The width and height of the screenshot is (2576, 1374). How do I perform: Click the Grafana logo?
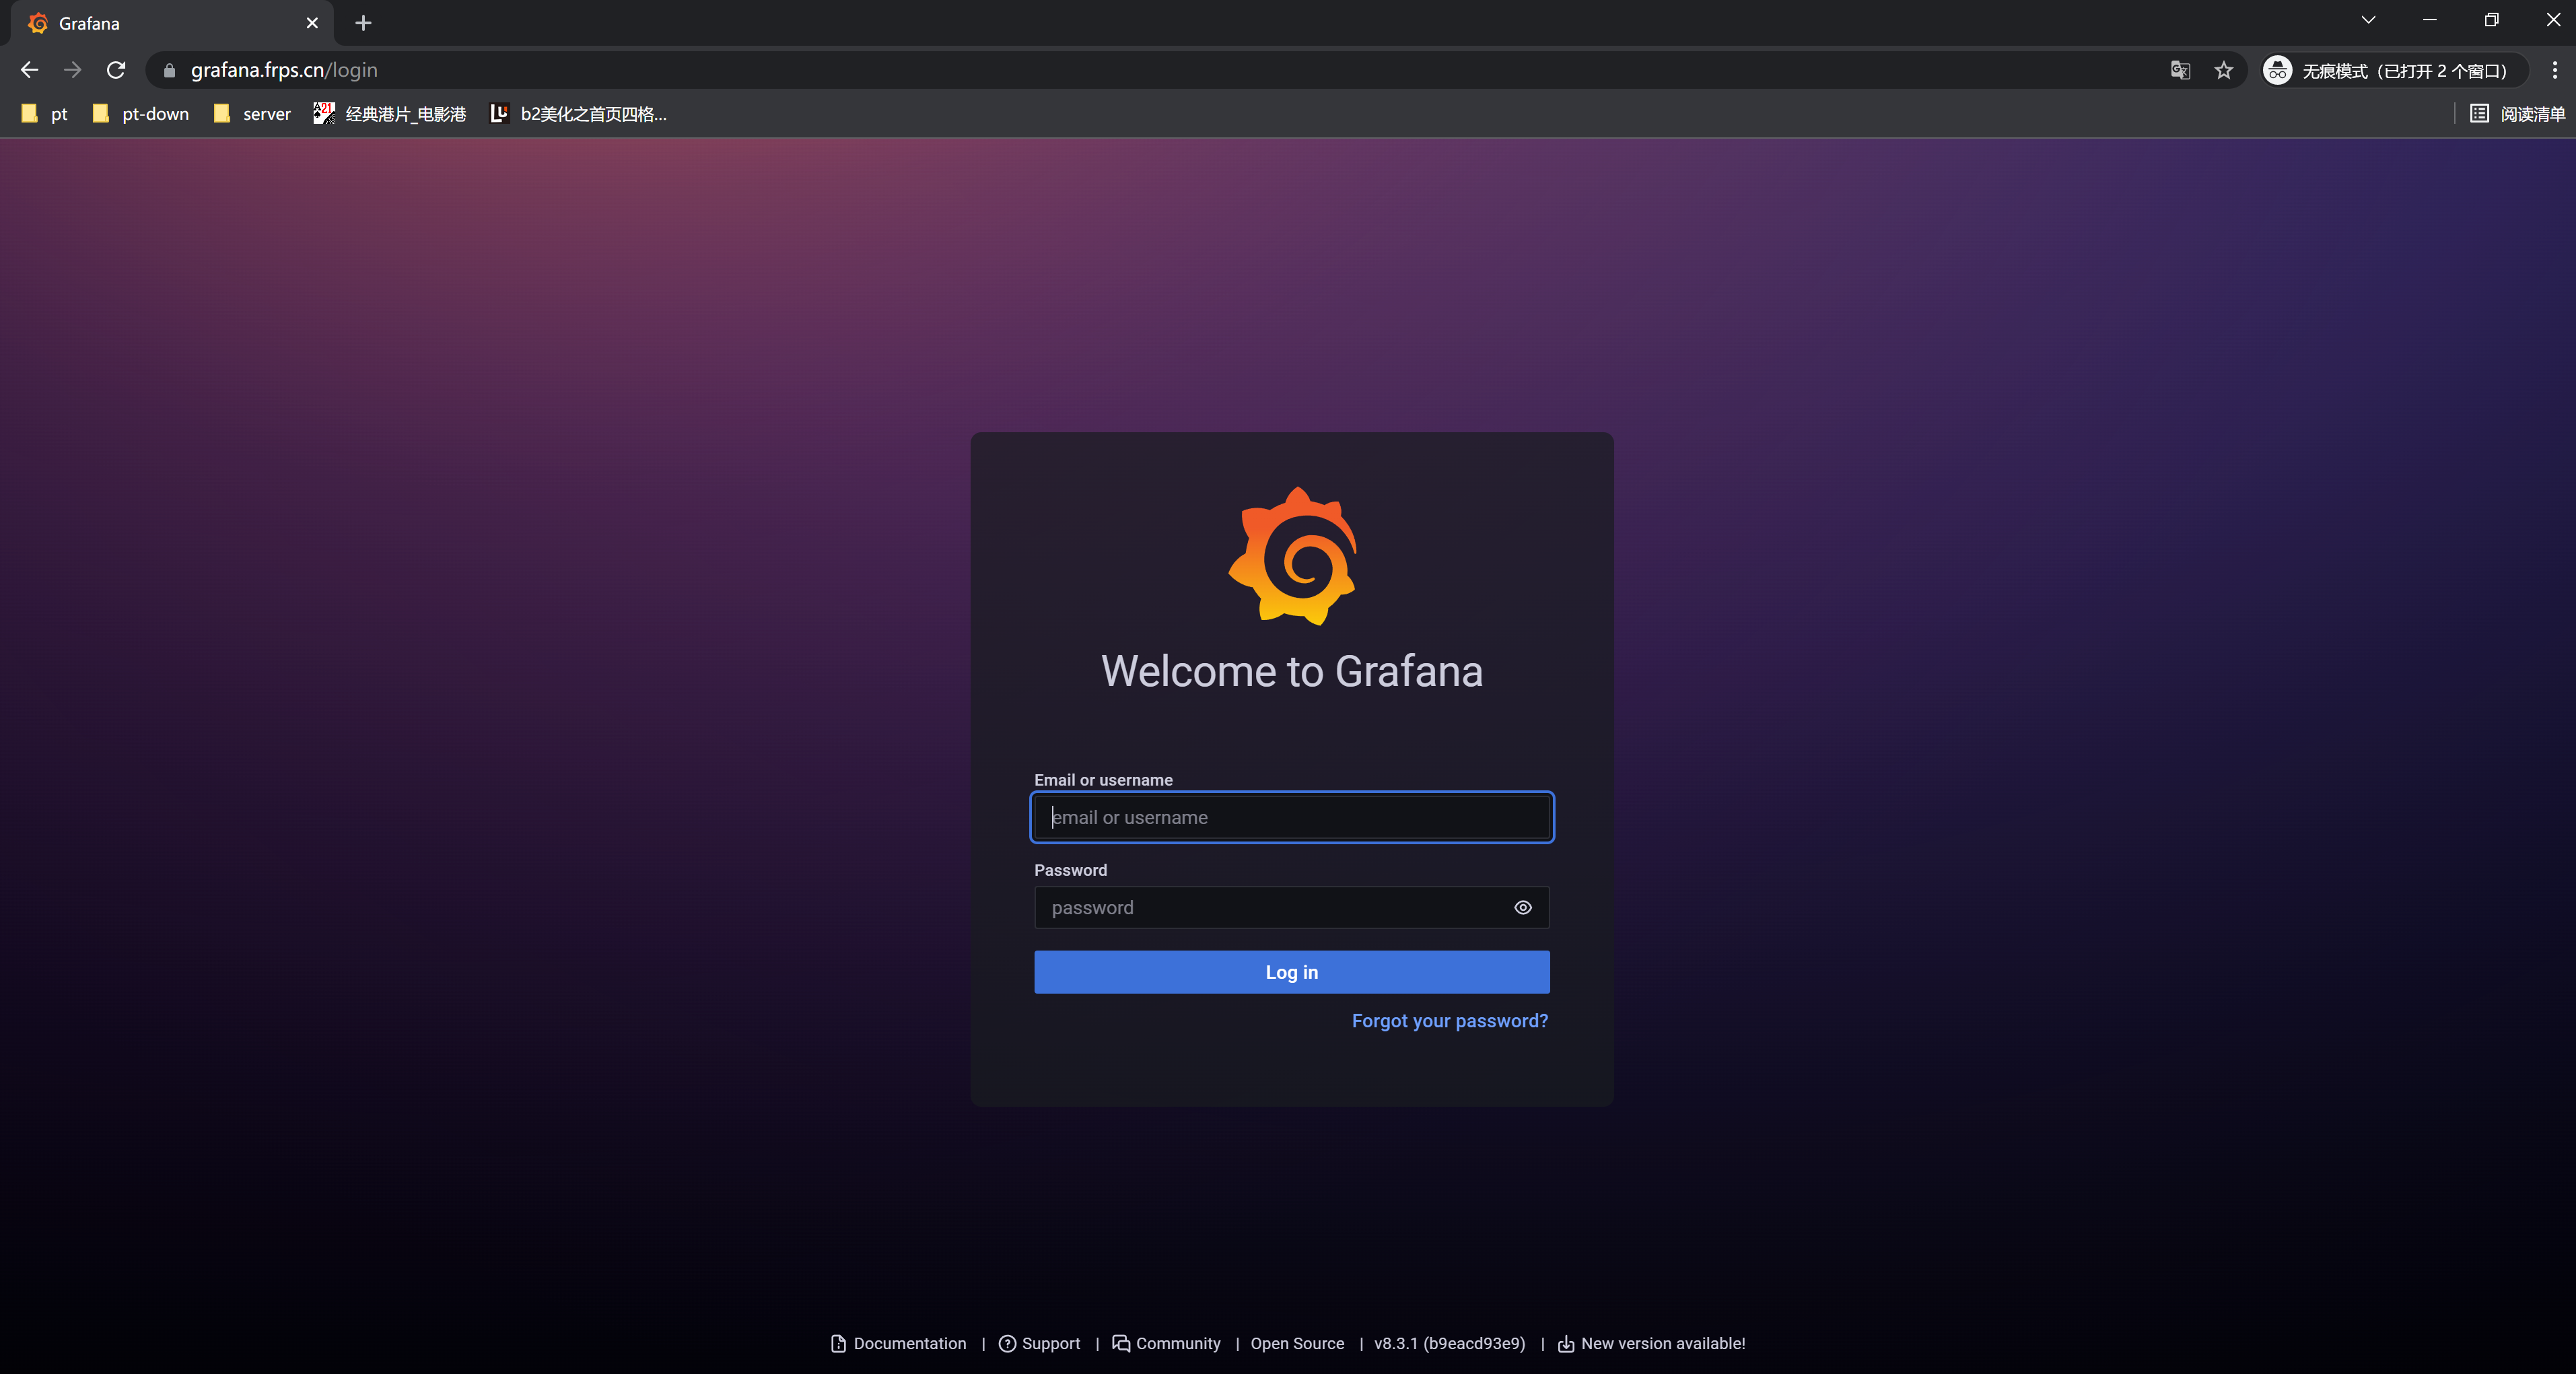pos(1292,556)
